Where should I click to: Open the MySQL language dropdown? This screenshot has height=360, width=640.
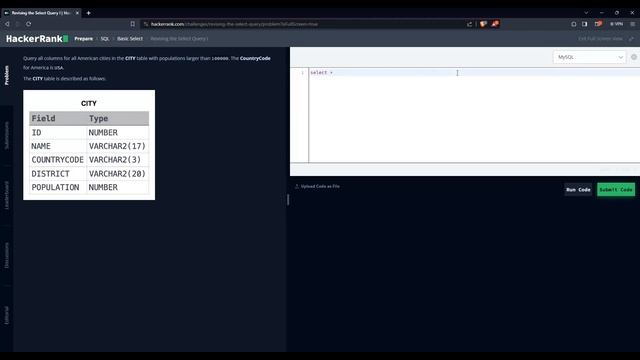click(x=589, y=57)
